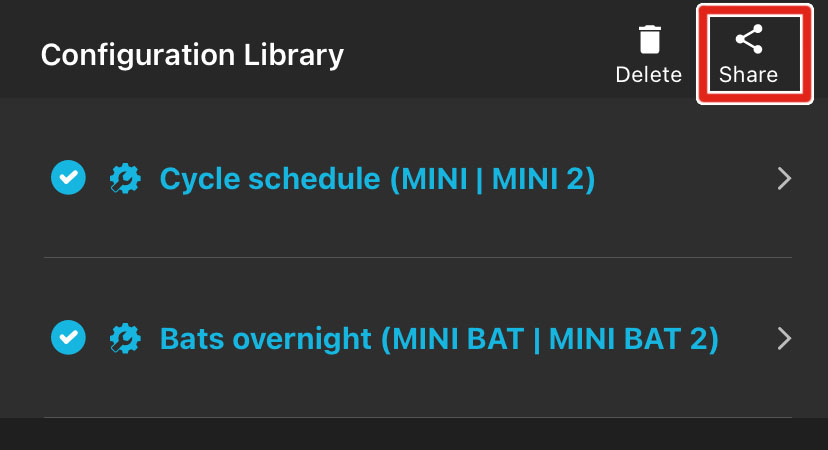Click the divider line between the two configurations

[x=418, y=257]
